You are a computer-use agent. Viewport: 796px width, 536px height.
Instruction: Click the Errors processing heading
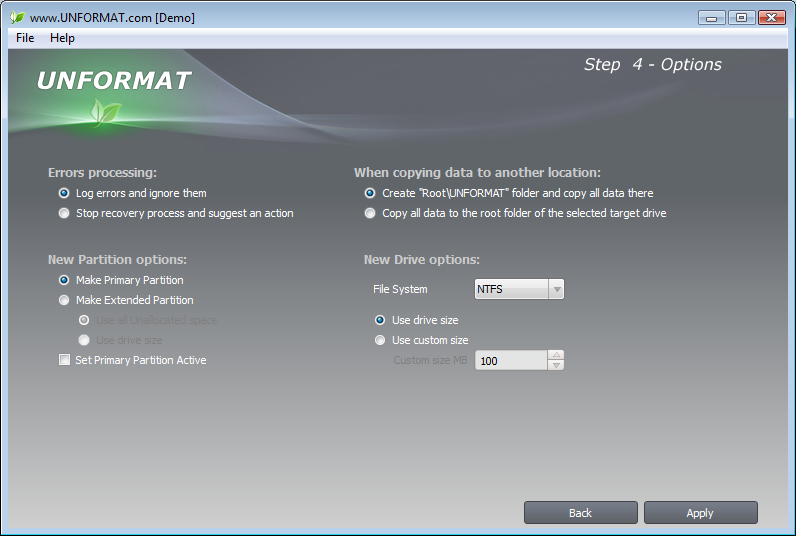(x=103, y=173)
